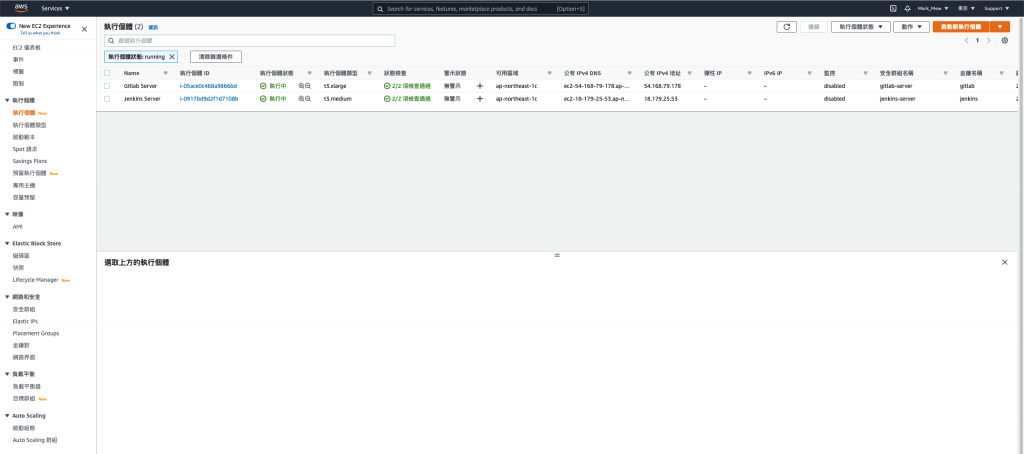1024x454 pixels.
Task: Open instance i-0917bd9d2f1d7108b link
Action: pyautogui.click(x=209, y=99)
